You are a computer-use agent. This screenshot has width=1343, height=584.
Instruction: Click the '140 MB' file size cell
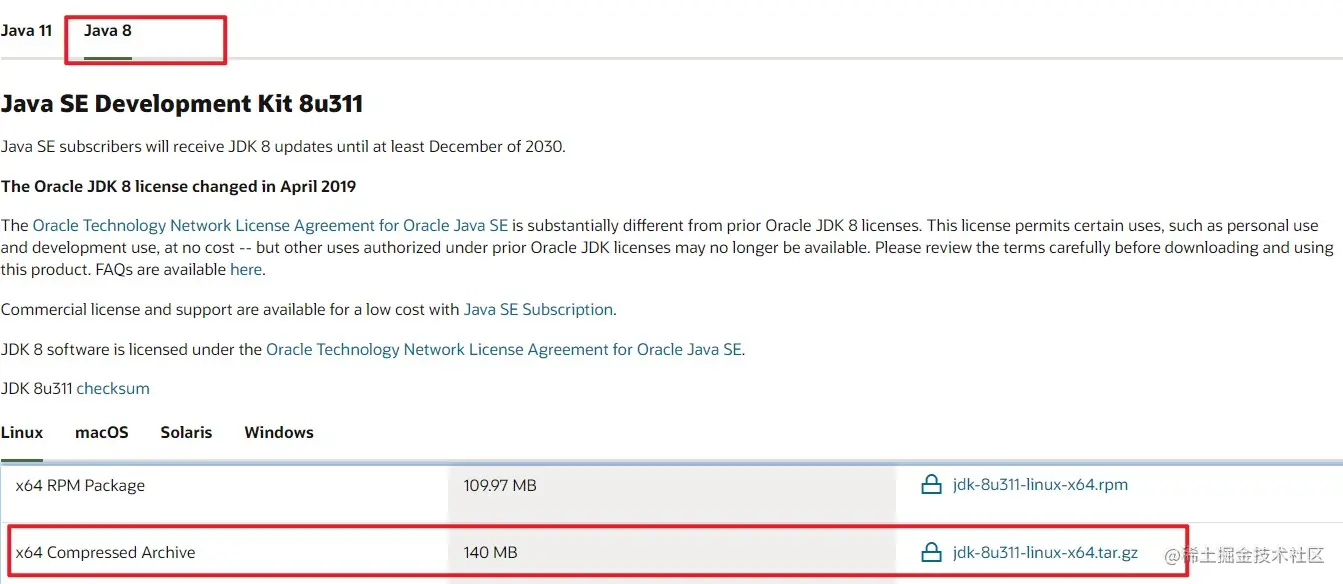click(491, 553)
